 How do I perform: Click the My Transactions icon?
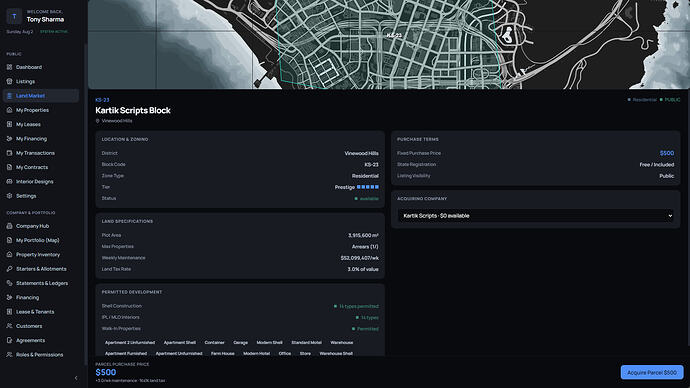point(9,153)
